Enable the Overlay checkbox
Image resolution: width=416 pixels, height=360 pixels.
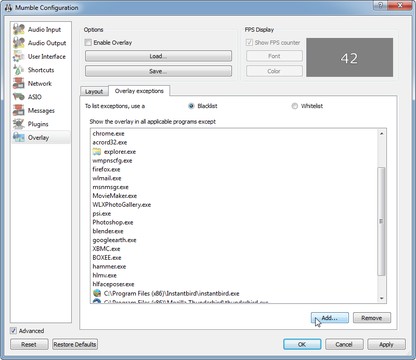[x=88, y=42]
